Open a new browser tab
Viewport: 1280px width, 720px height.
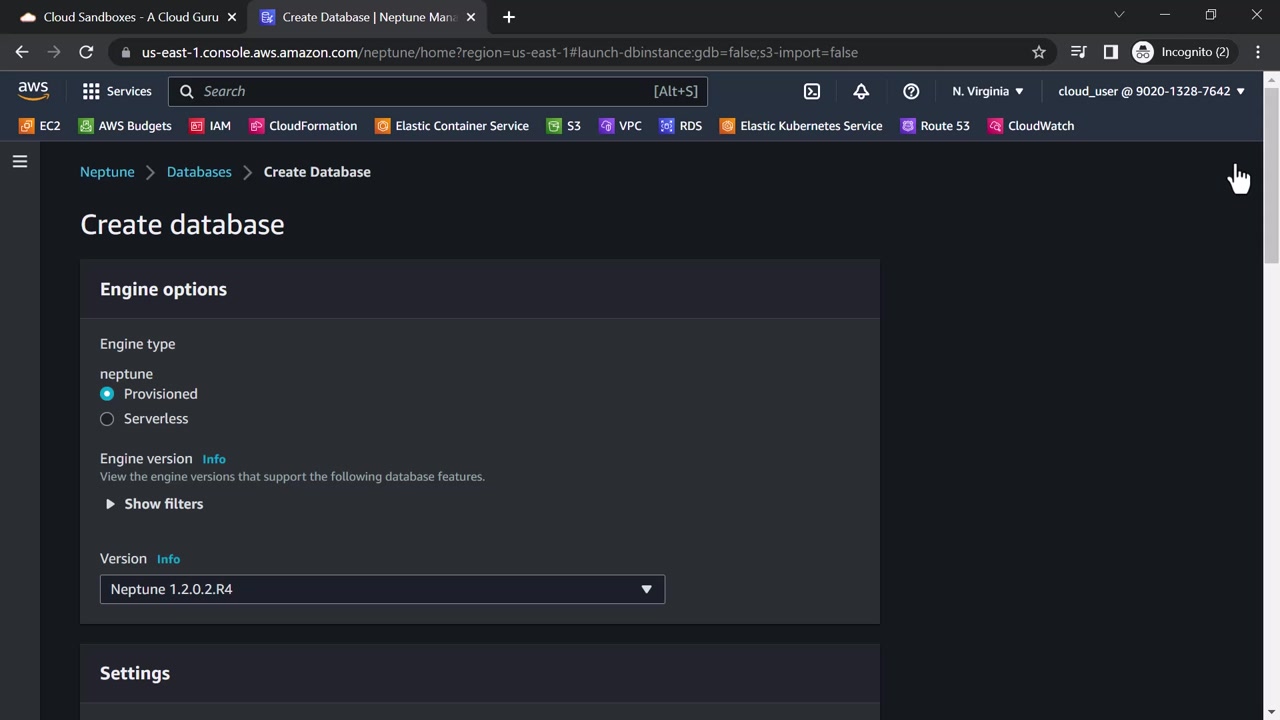pyautogui.click(x=509, y=17)
